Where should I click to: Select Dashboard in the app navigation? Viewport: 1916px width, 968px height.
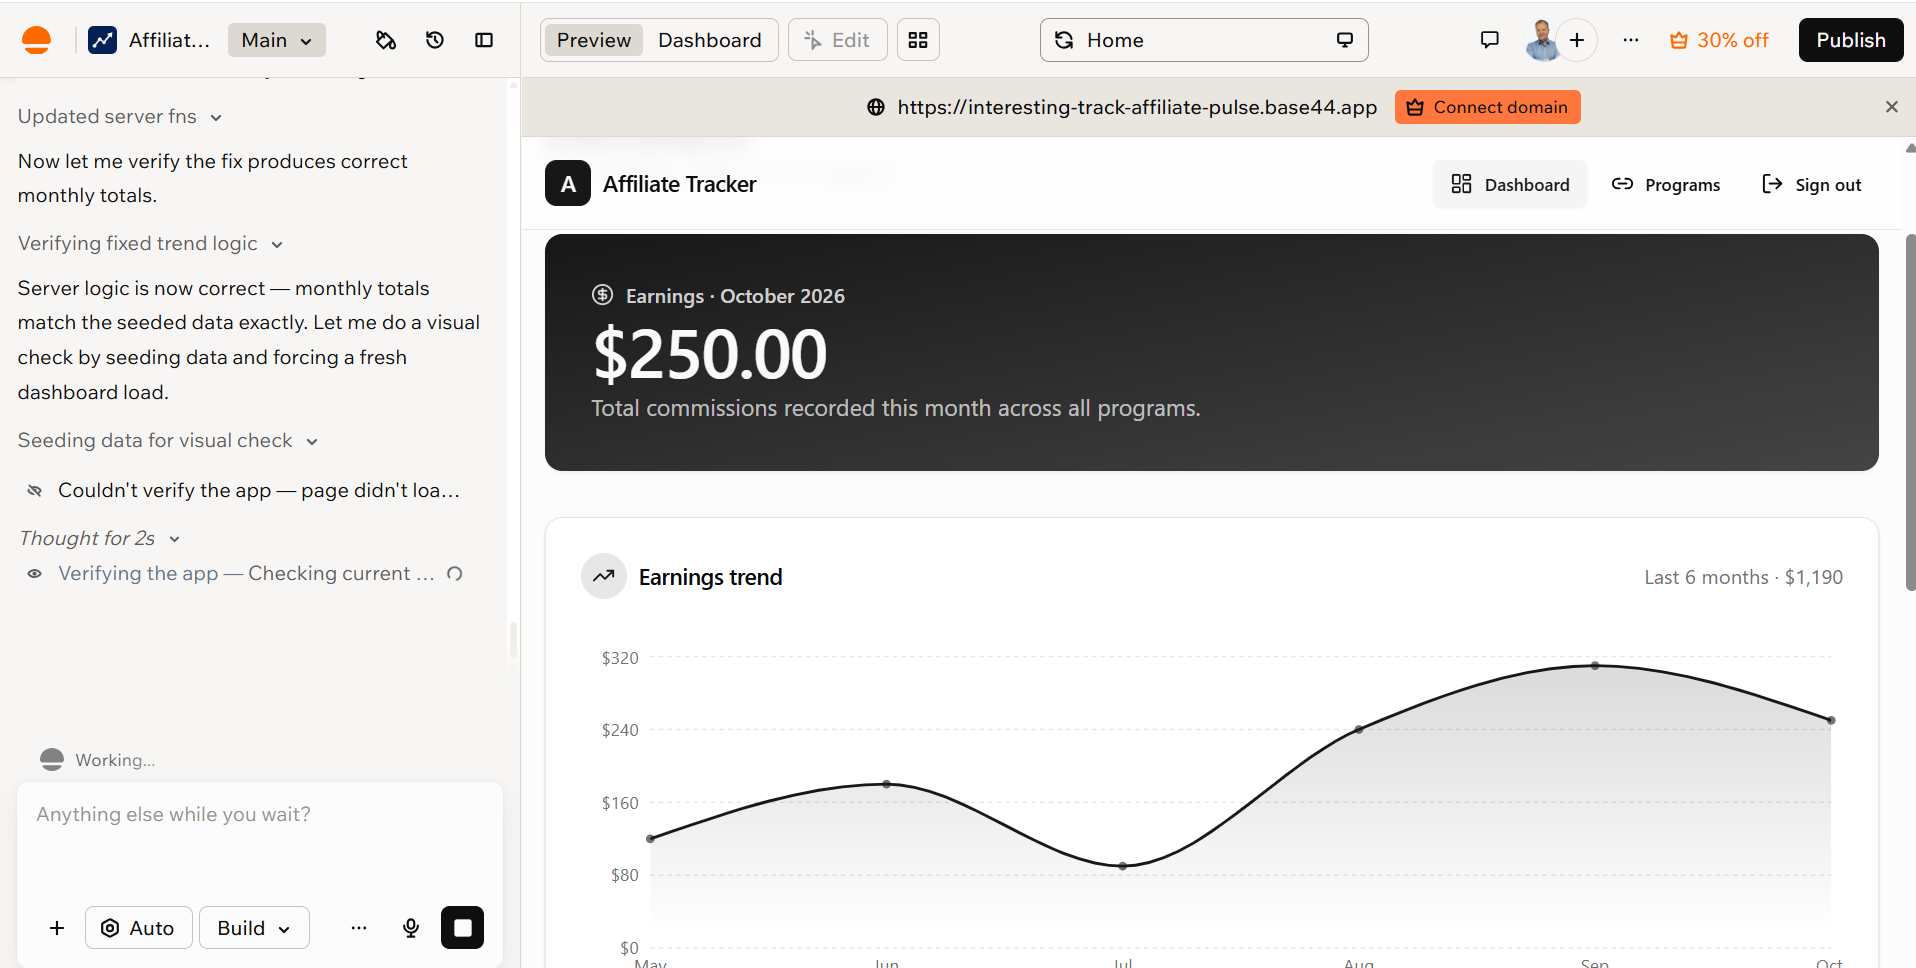tap(1510, 184)
